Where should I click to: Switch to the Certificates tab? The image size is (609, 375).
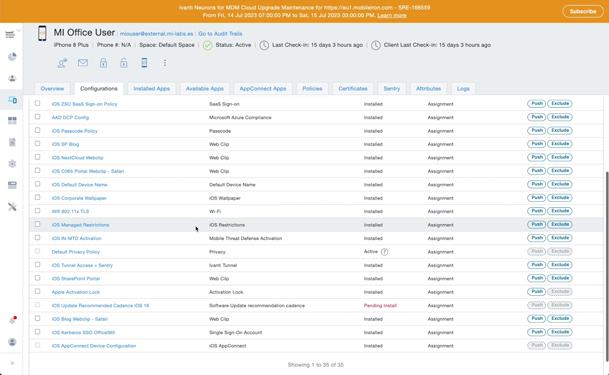(x=353, y=89)
